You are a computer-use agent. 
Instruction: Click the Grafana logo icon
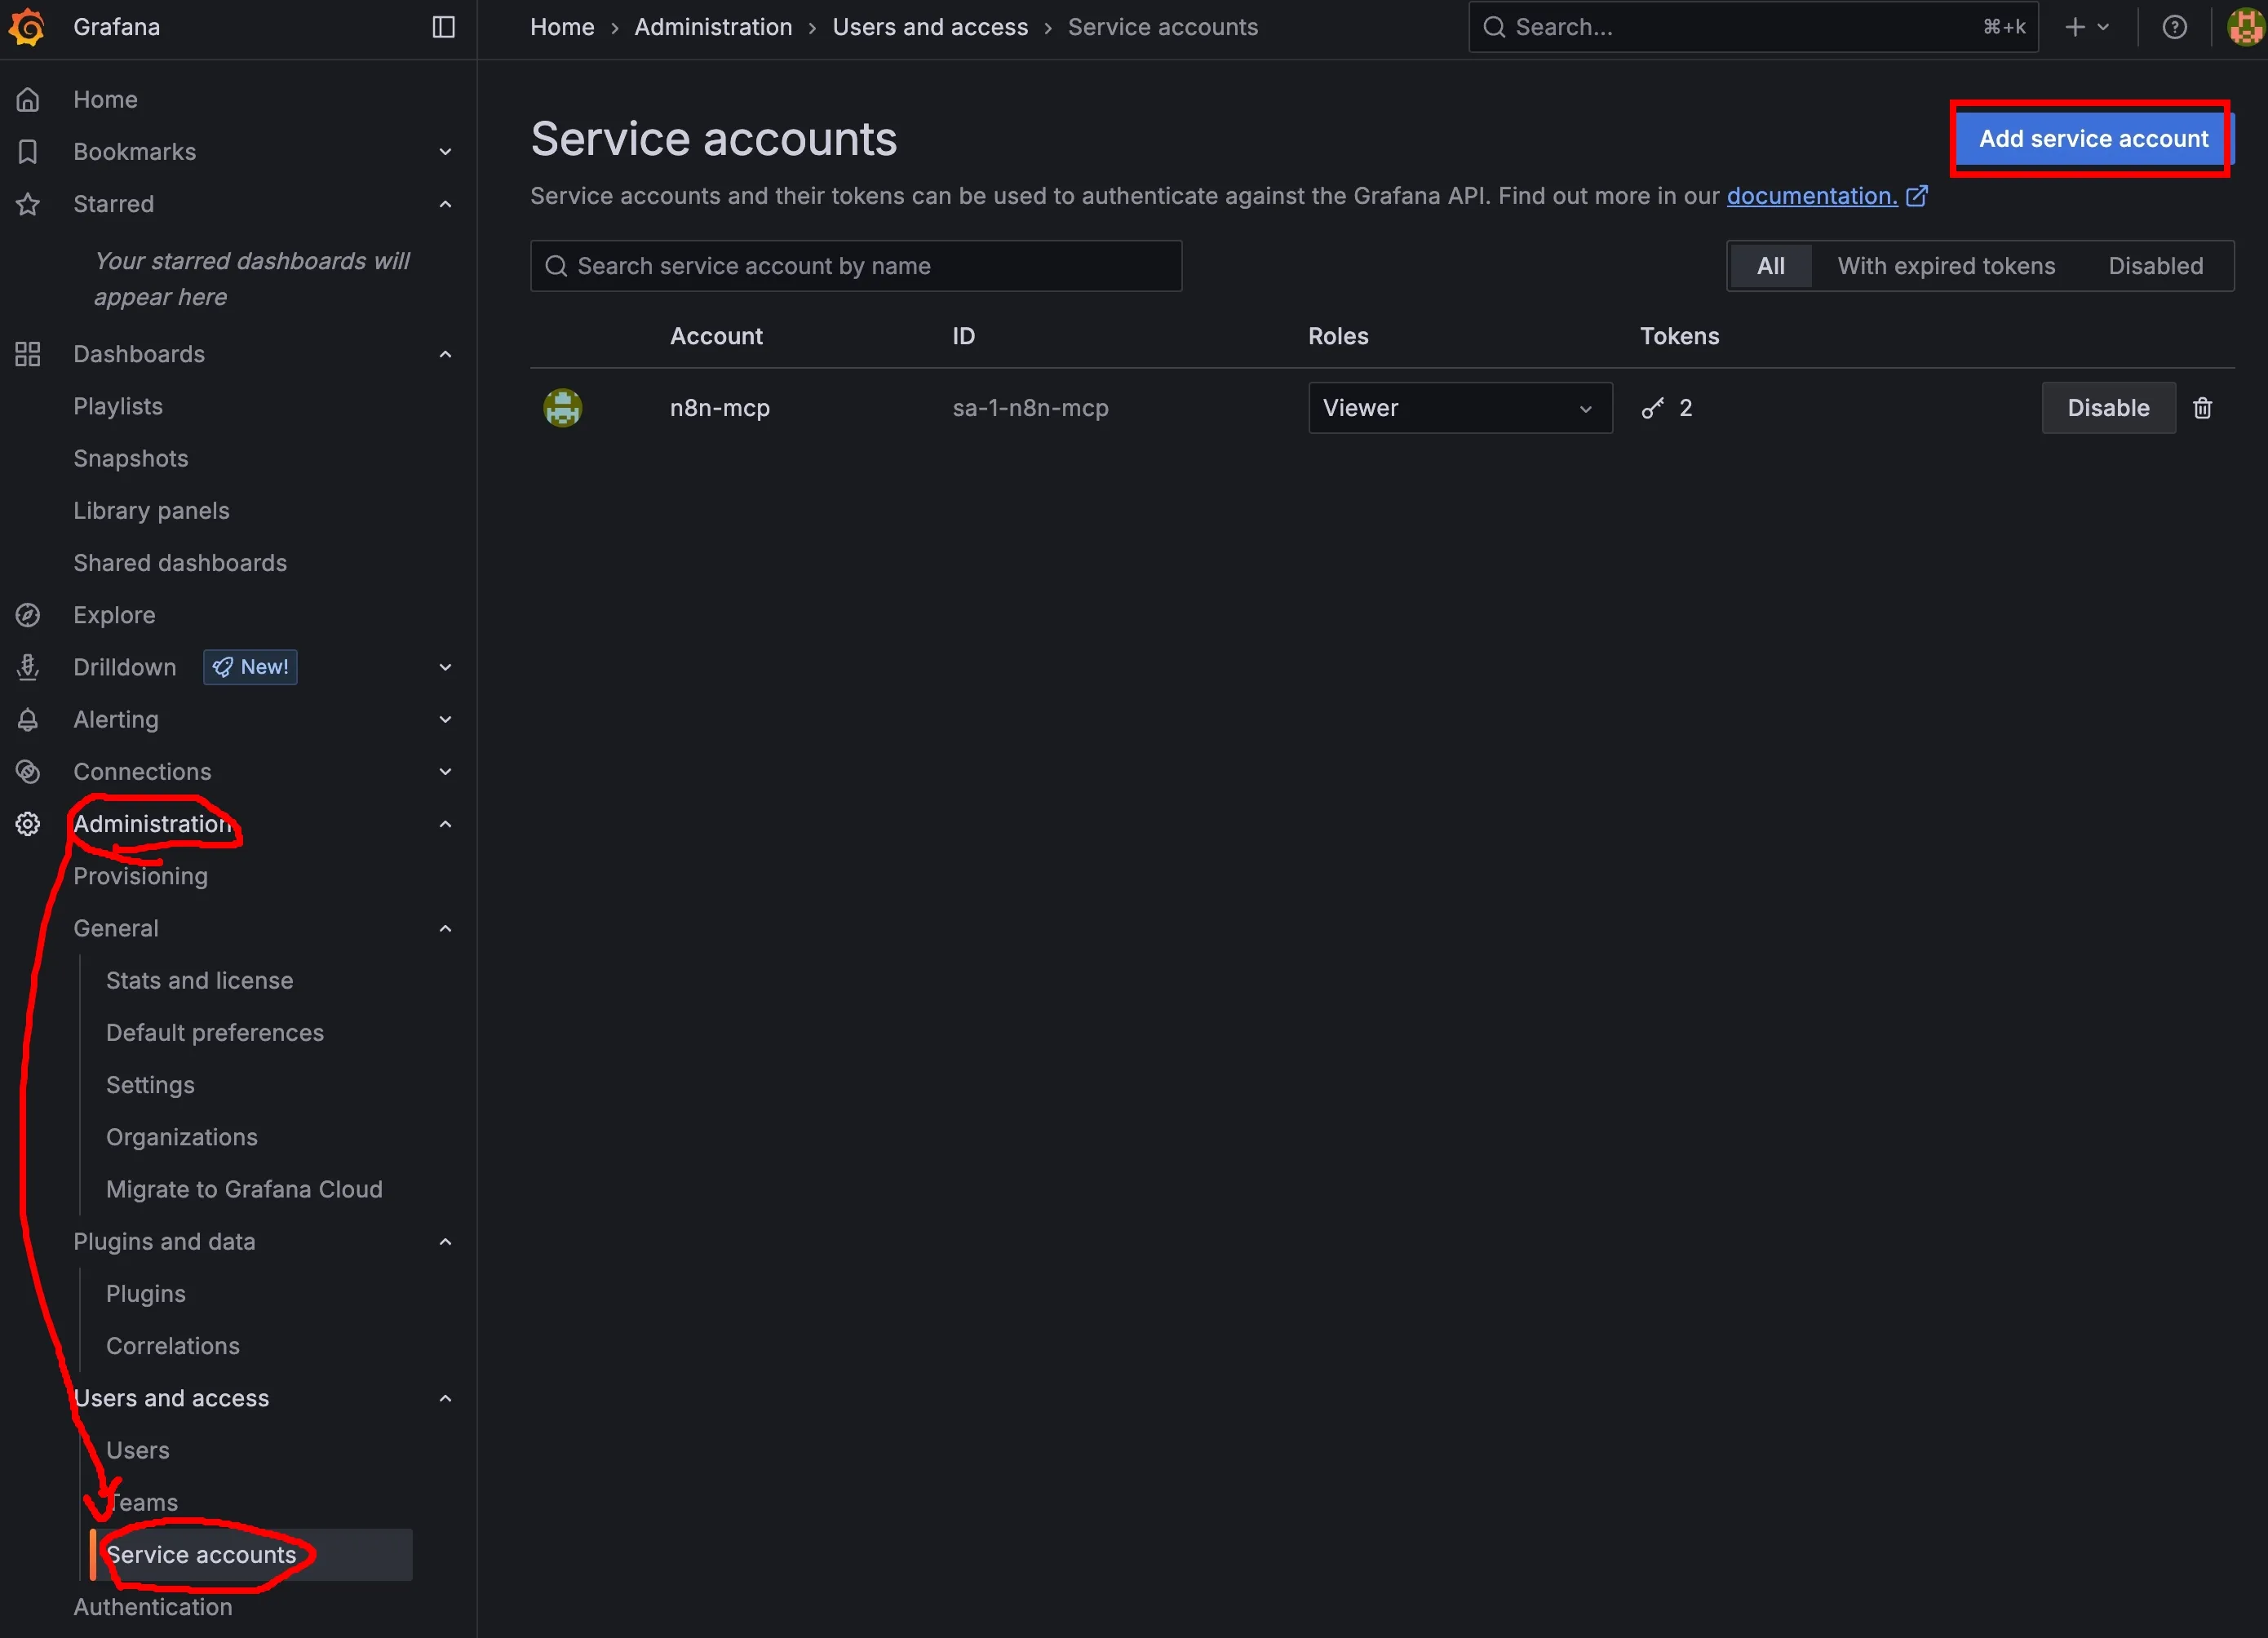tap(27, 27)
